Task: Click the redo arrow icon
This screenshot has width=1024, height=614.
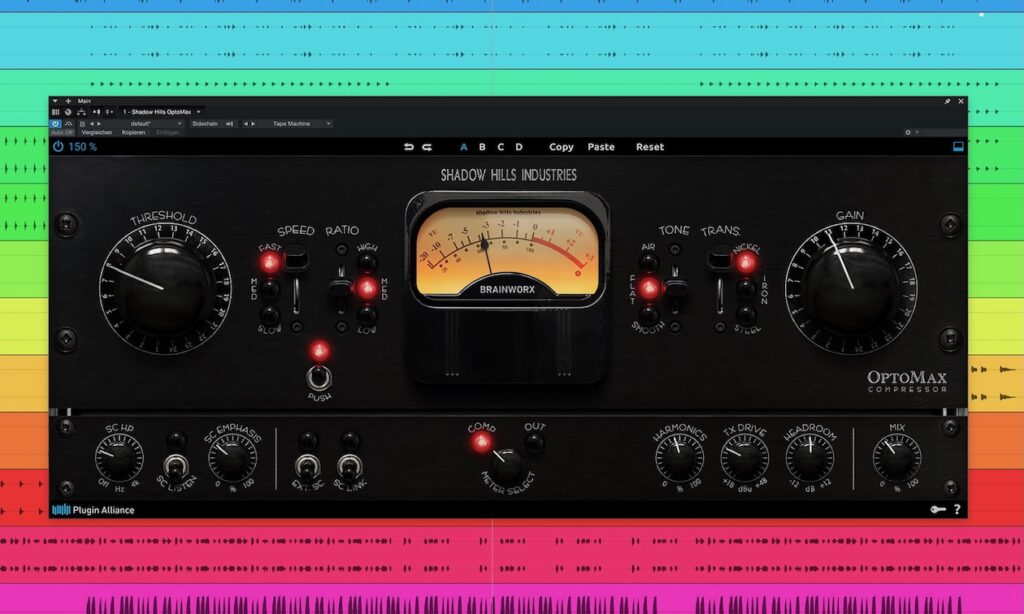Action: (x=427, y=147)
